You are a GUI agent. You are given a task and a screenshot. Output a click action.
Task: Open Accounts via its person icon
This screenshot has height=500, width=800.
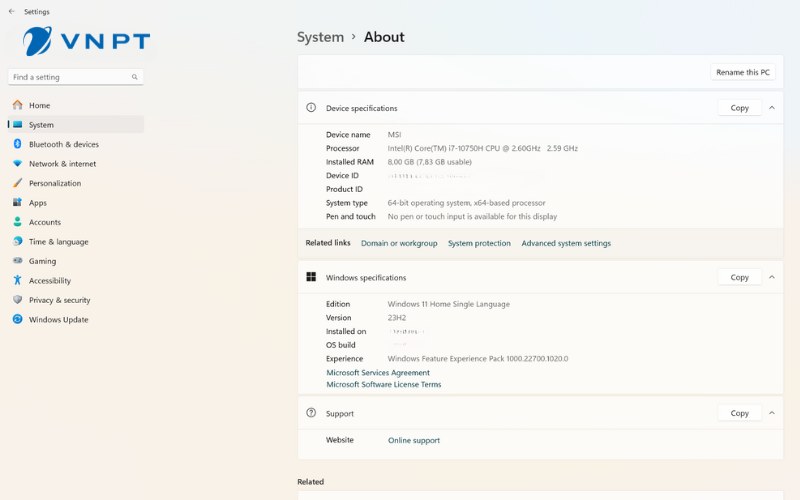tap(17, 222)
